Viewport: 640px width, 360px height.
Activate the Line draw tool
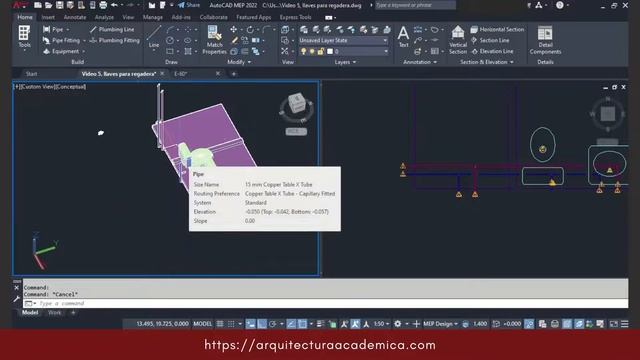[154, 37]
